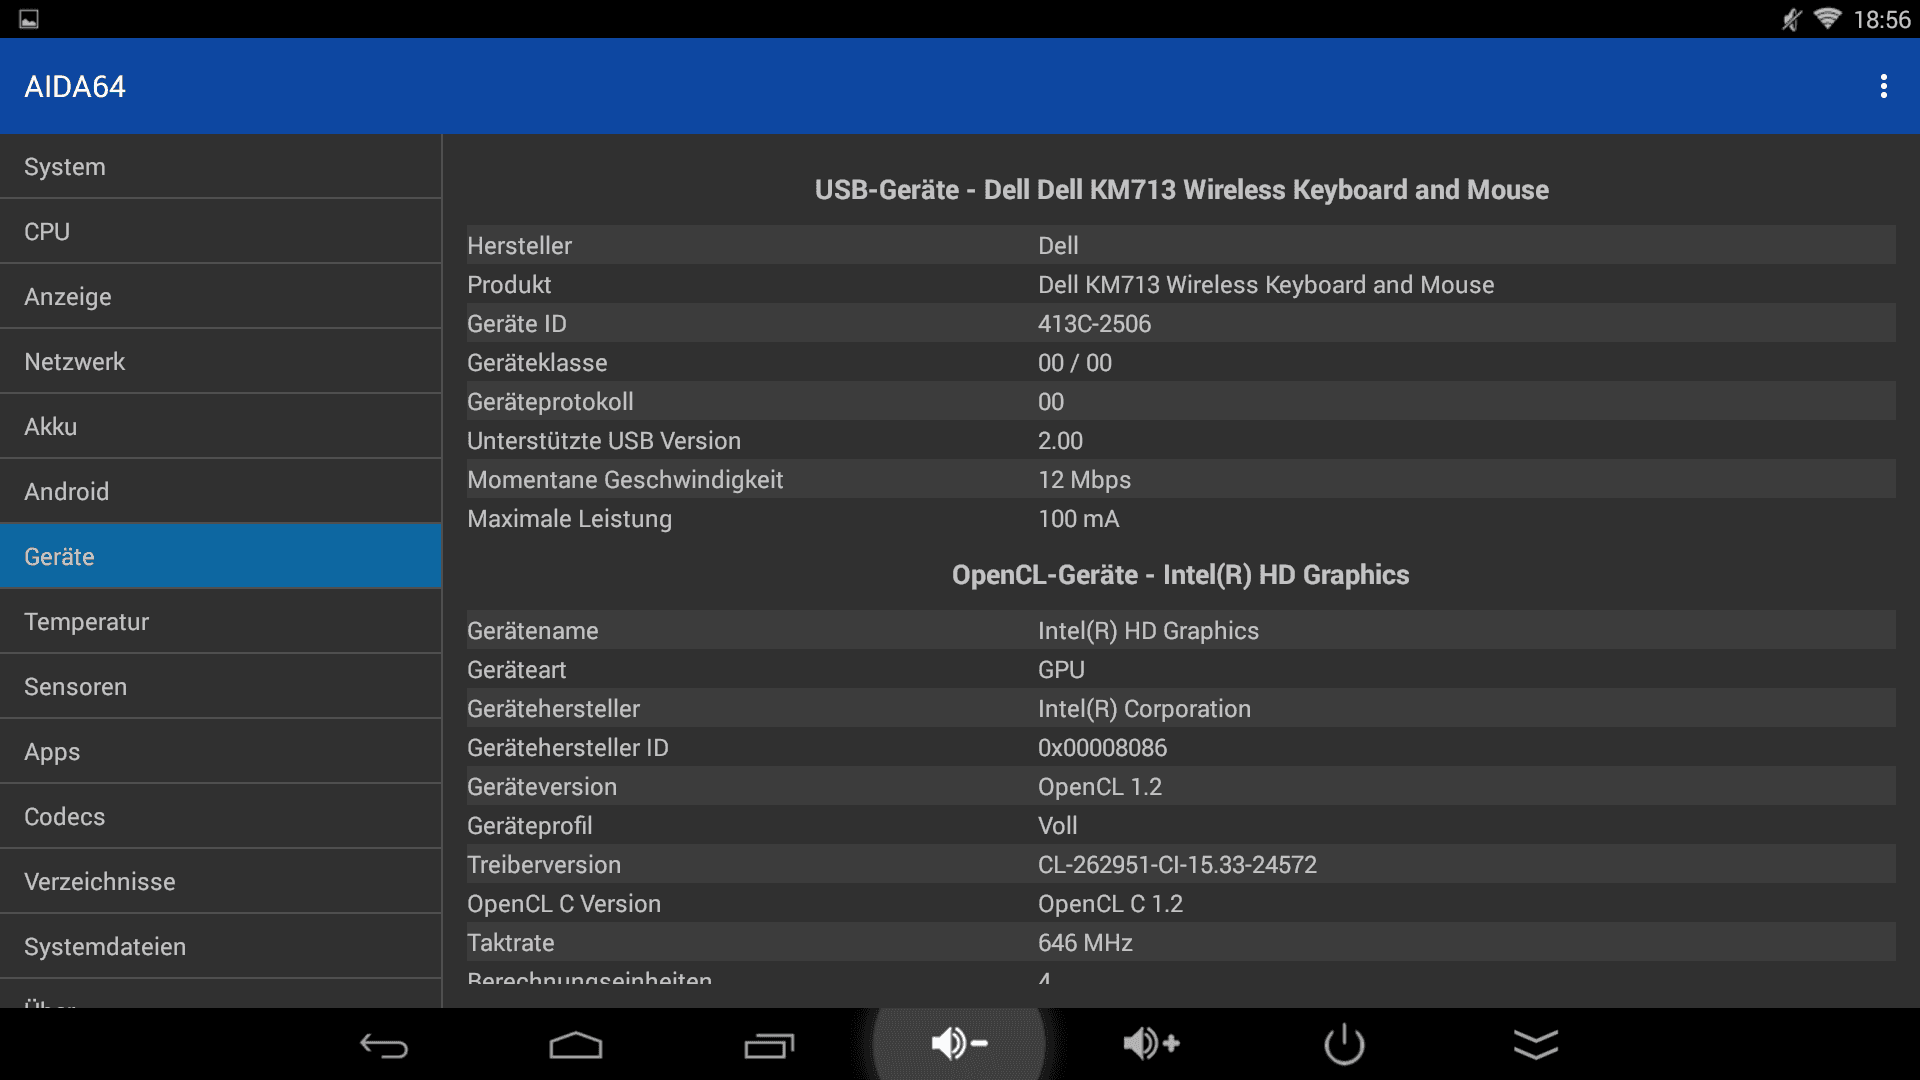
Task: Raise volume with the speaker plus icon
Action: [x=1151, y=1044]
